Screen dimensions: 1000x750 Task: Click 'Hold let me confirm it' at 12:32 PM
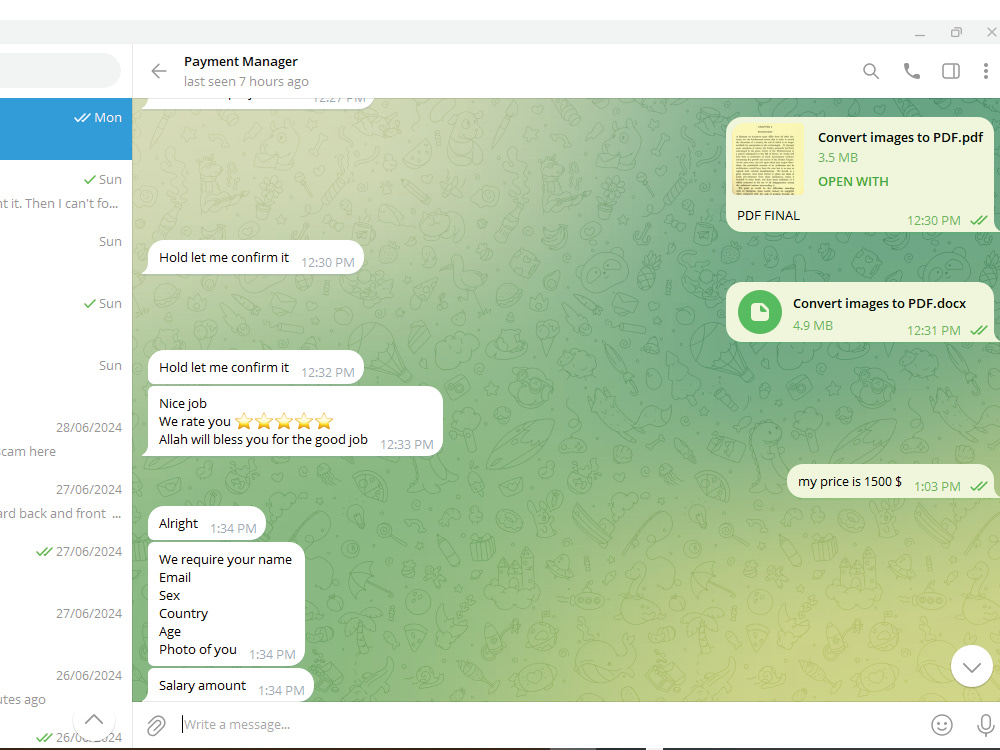[255, 368]
